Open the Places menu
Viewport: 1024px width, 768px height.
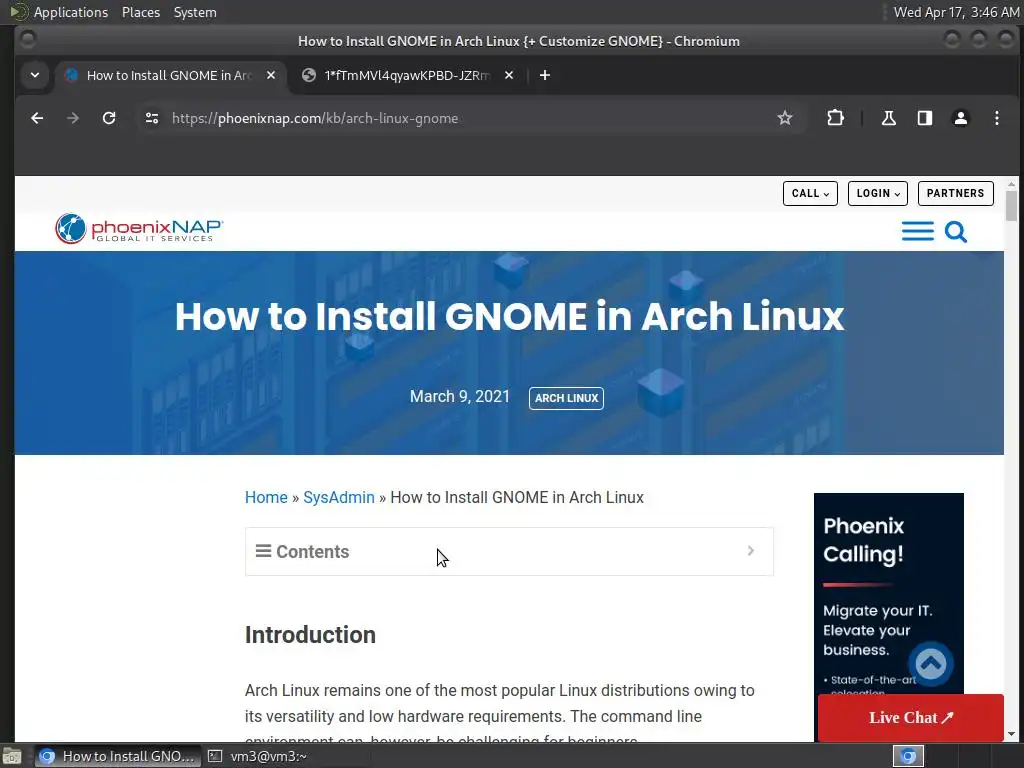[140, 12]
